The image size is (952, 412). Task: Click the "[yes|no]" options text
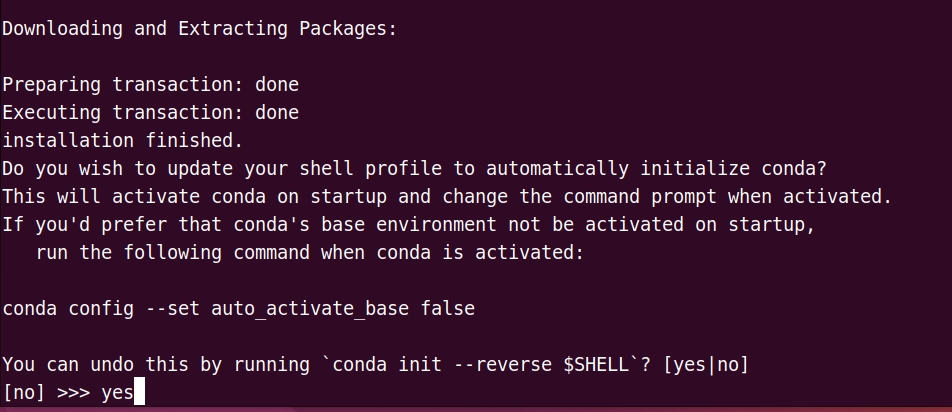(706, 365)
